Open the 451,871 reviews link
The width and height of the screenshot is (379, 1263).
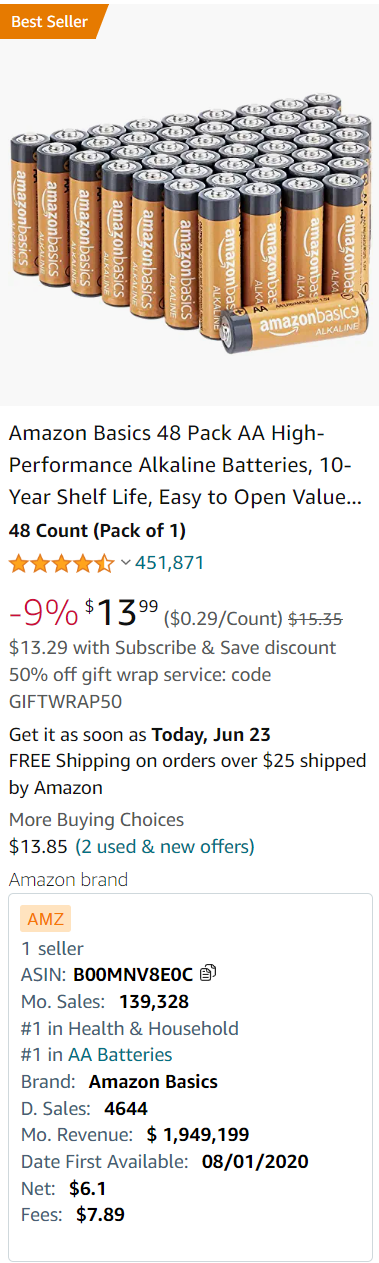click(x=169, y=563)
